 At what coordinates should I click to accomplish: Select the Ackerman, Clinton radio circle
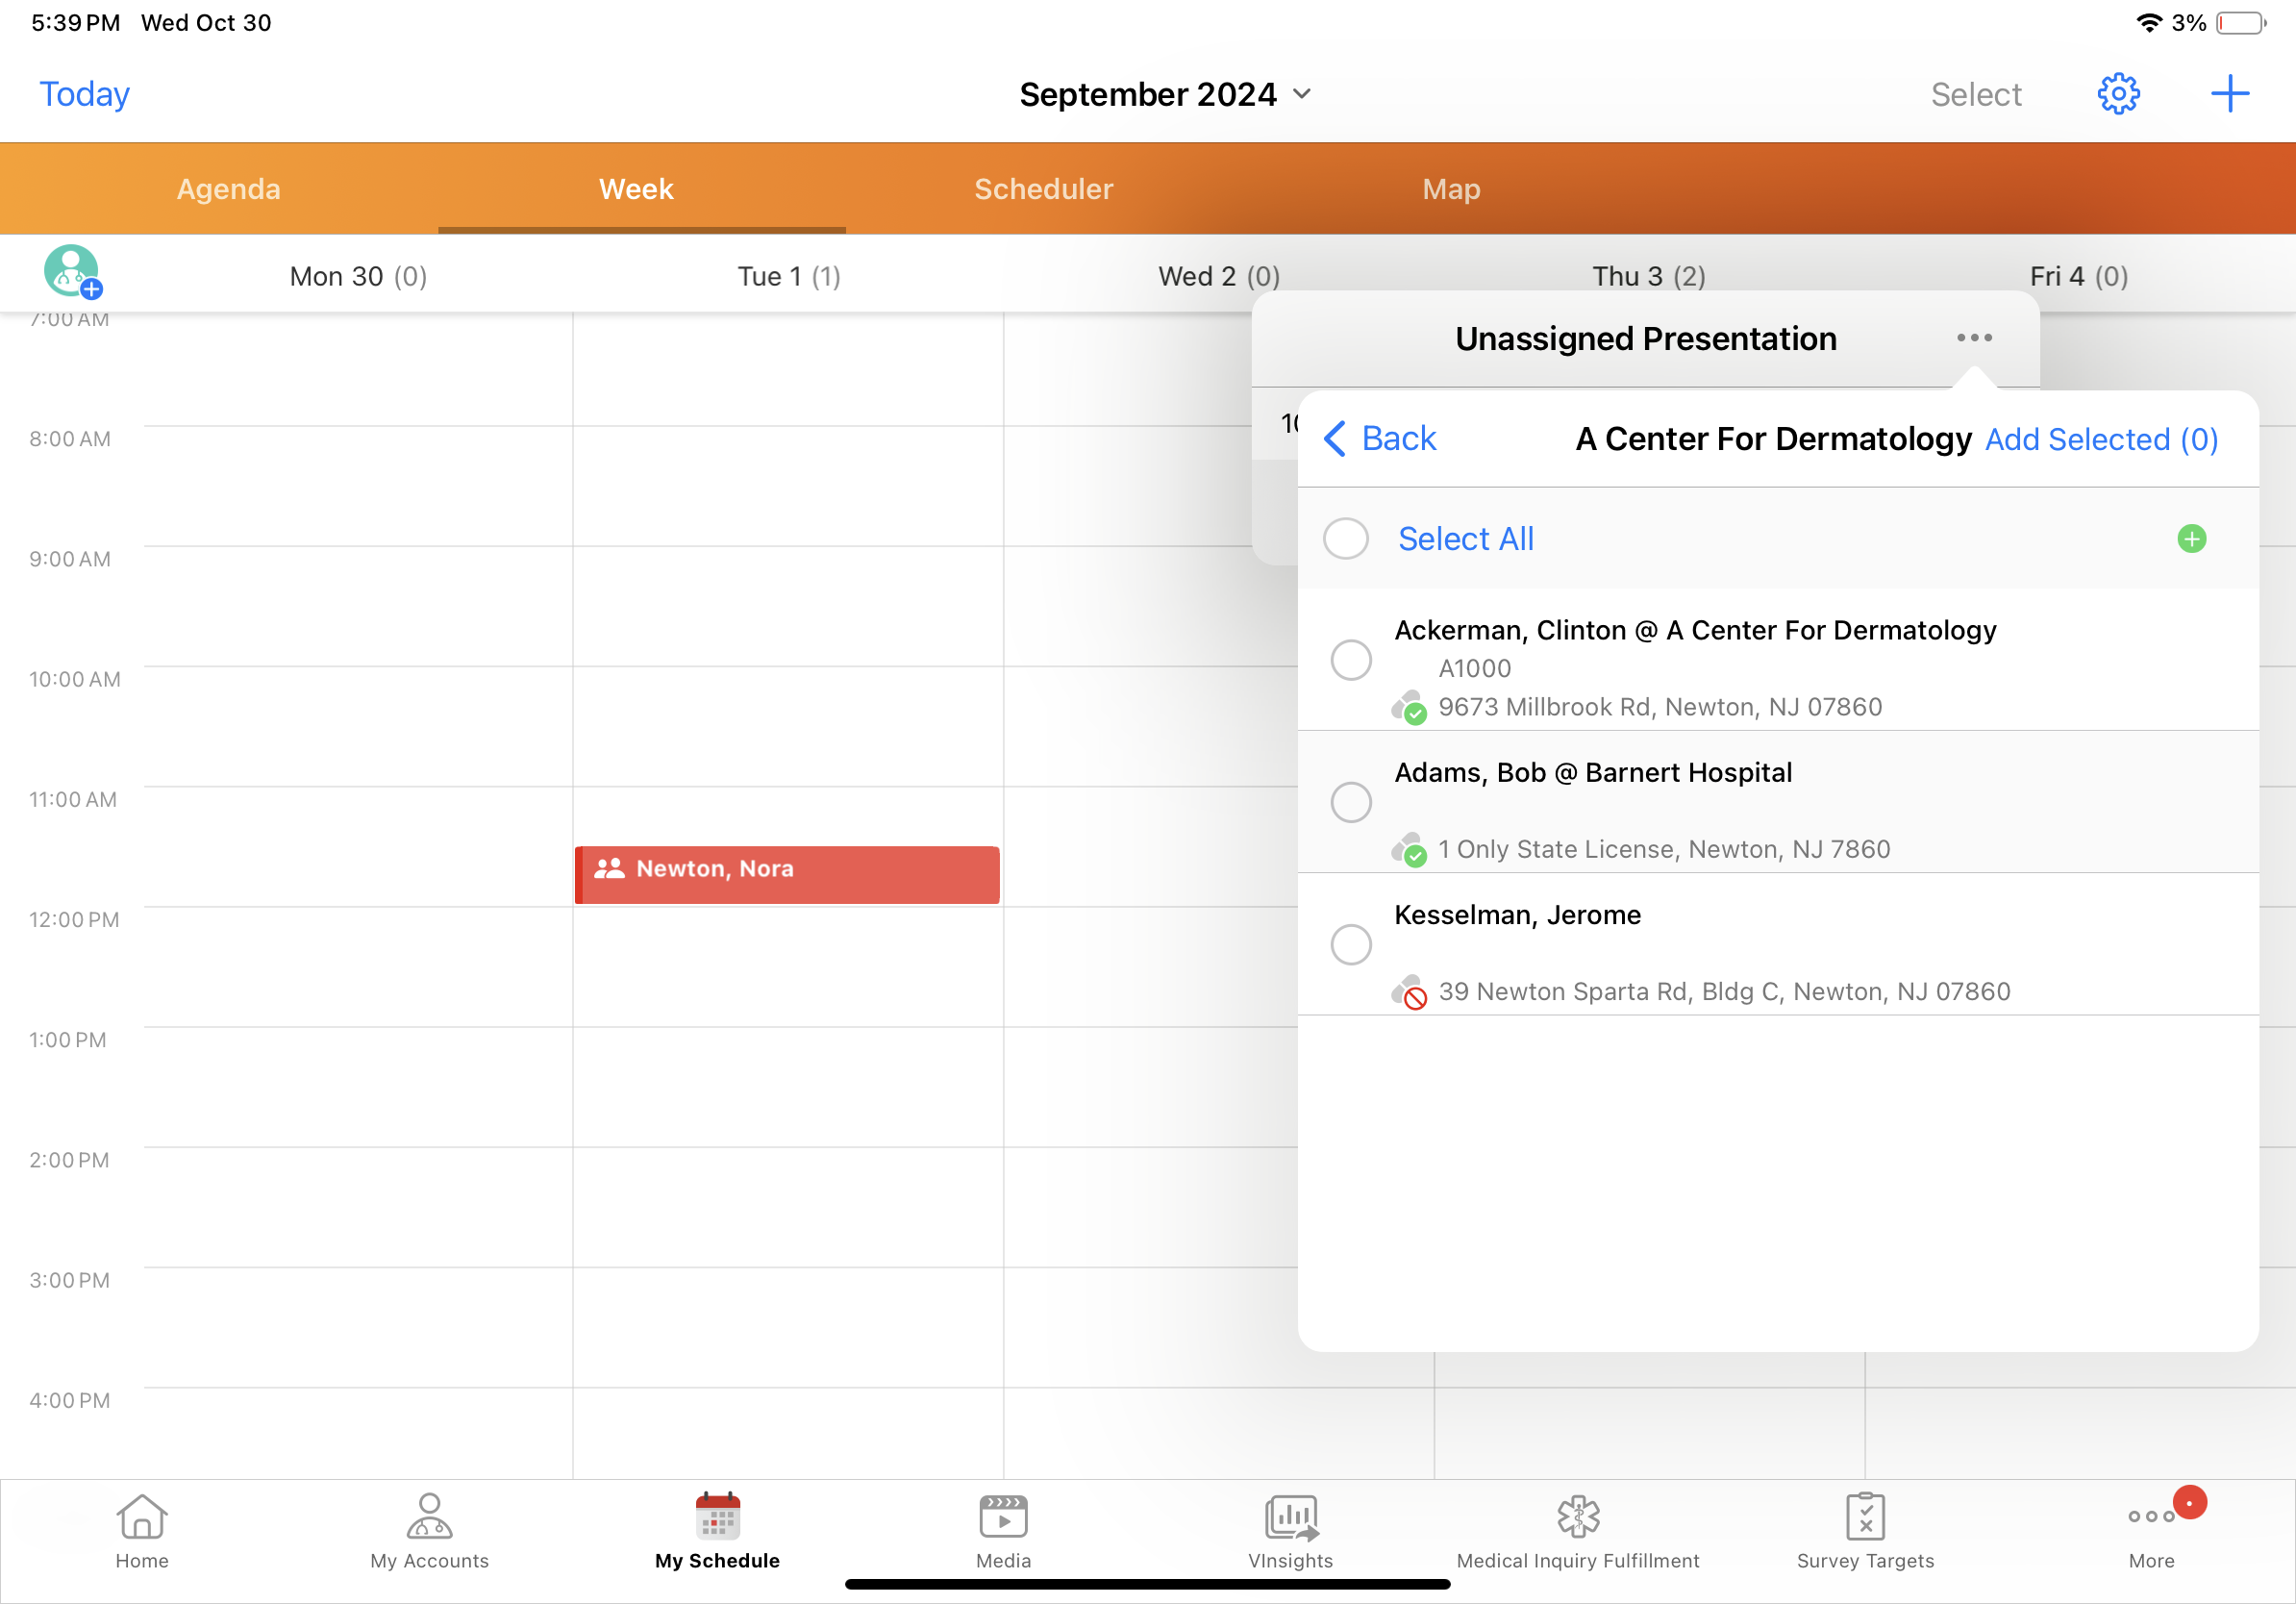[x=1350, y=660]
